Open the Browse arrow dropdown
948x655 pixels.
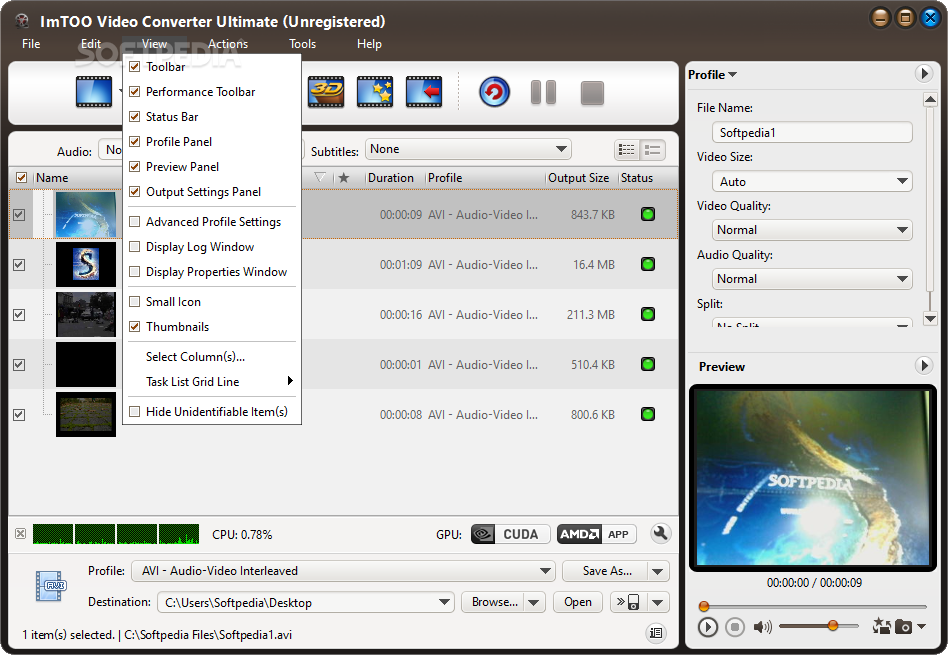(534, 602)
